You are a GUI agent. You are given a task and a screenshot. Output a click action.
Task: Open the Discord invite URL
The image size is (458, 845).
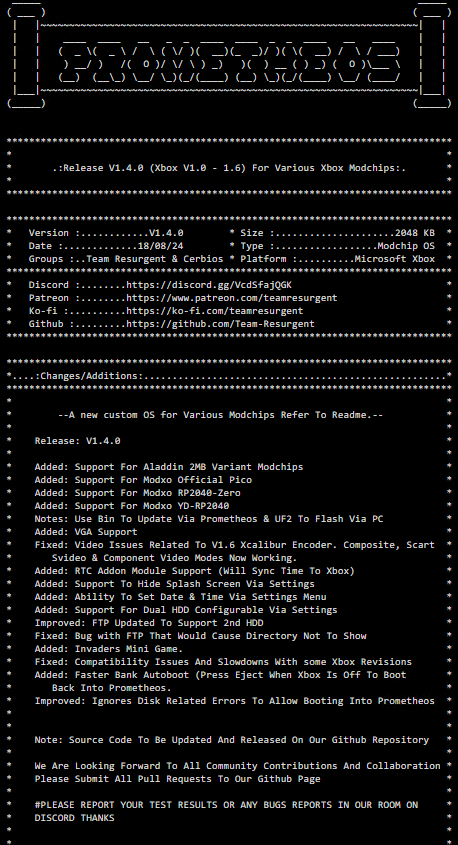click(x=209, y=285)
